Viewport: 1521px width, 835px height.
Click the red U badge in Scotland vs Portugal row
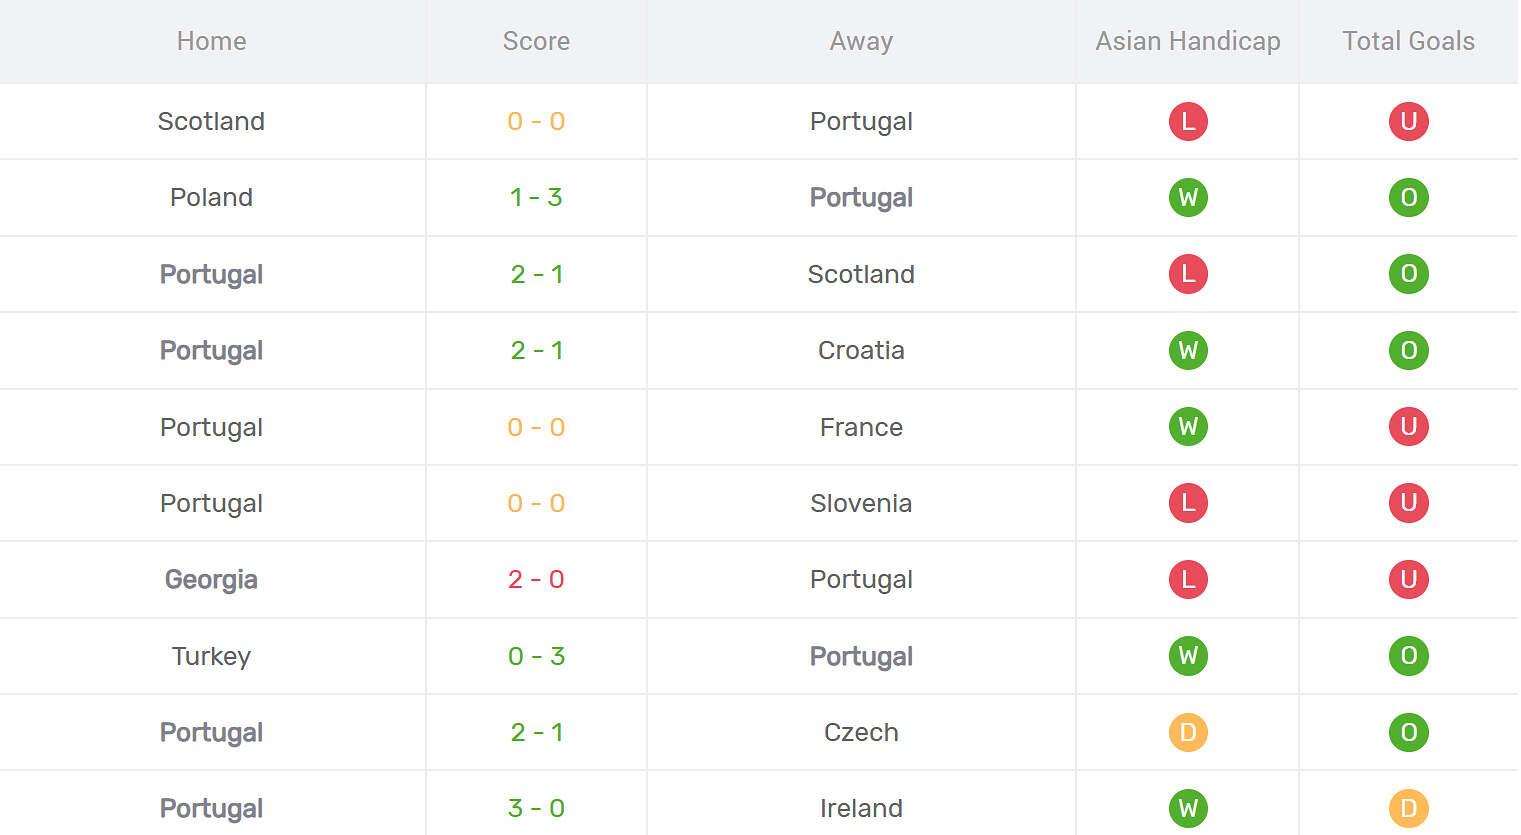pyautogui.click(x=1408, y=121)
